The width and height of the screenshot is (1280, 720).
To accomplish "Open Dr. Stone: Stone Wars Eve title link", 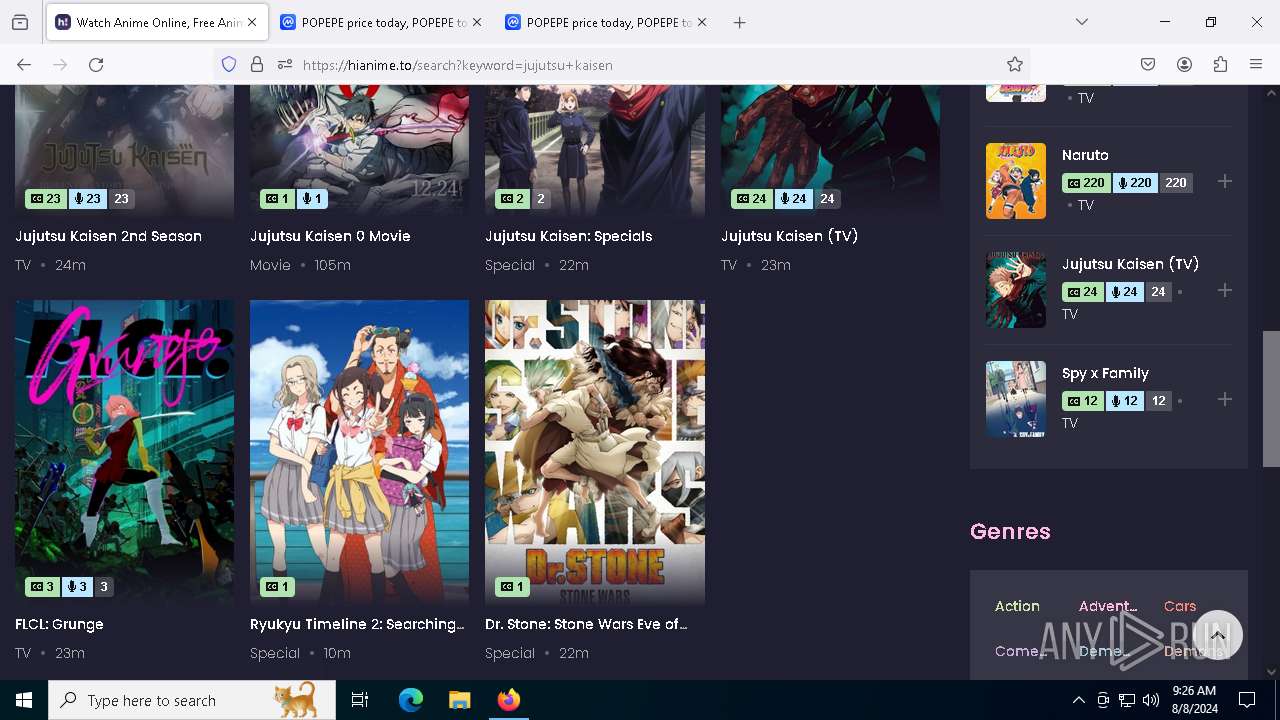I will tap(586, 625).
